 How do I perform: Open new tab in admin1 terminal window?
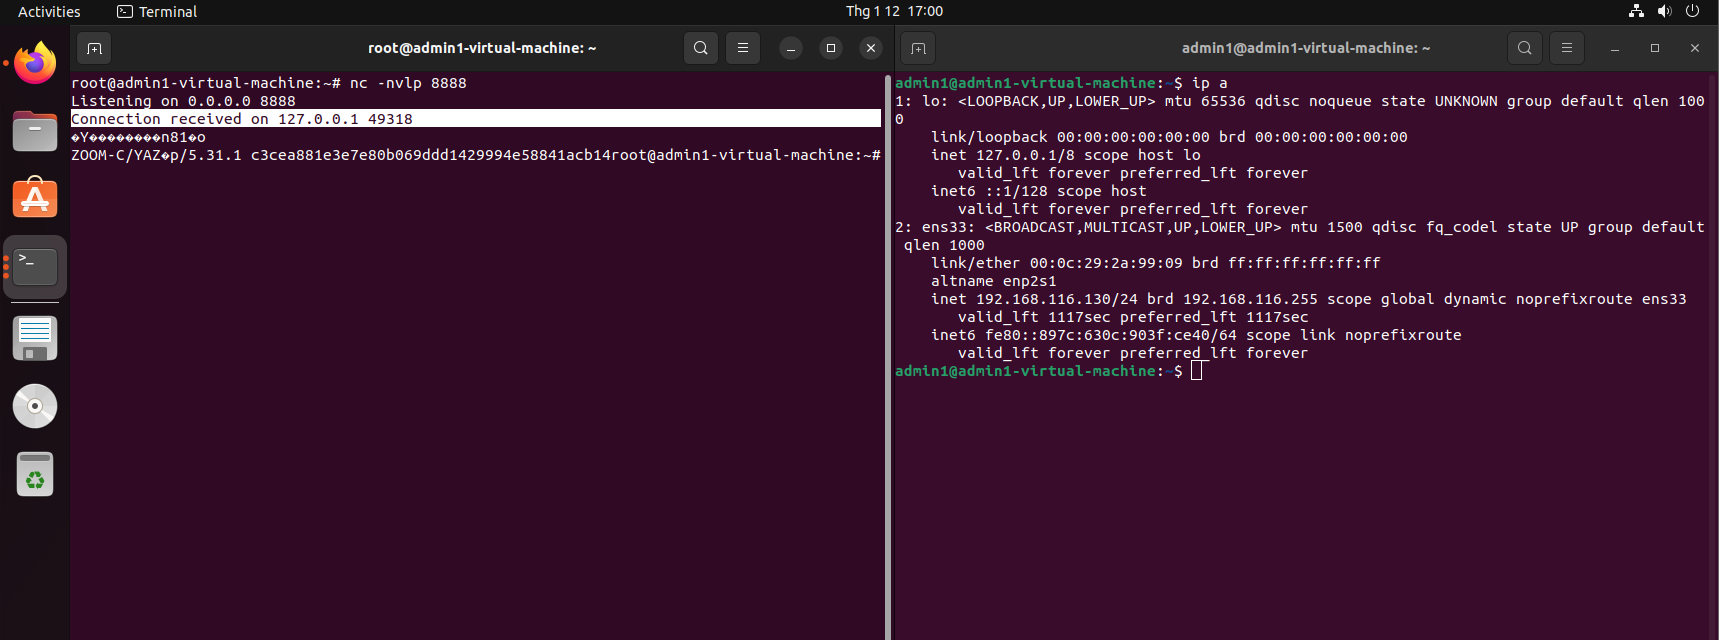point(918,48)
